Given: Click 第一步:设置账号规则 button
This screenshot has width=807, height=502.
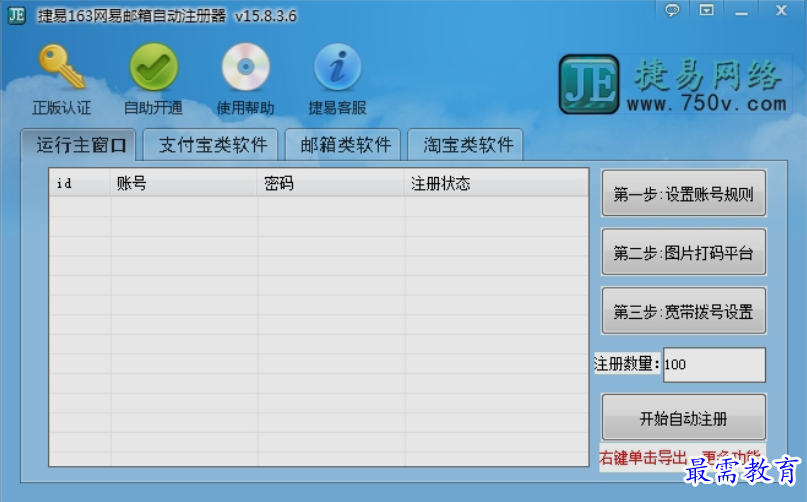Looking at the screenshot, I should click(683, 194).
